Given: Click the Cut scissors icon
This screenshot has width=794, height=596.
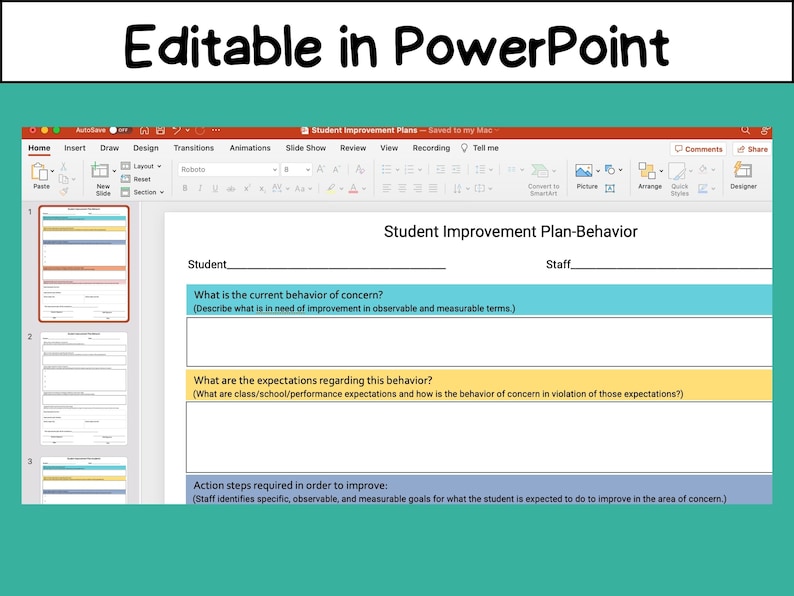Looking at the screenshot, I should 63,166.
